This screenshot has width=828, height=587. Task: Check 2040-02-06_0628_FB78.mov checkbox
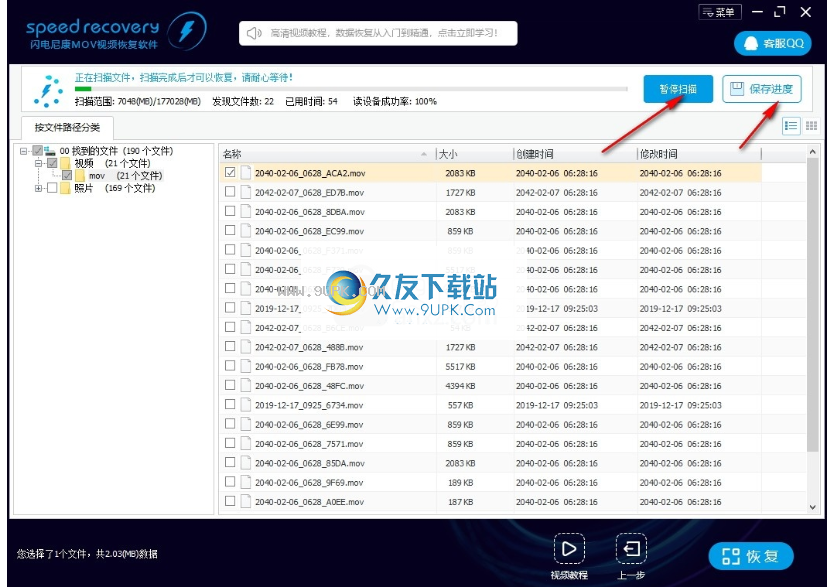230,366
